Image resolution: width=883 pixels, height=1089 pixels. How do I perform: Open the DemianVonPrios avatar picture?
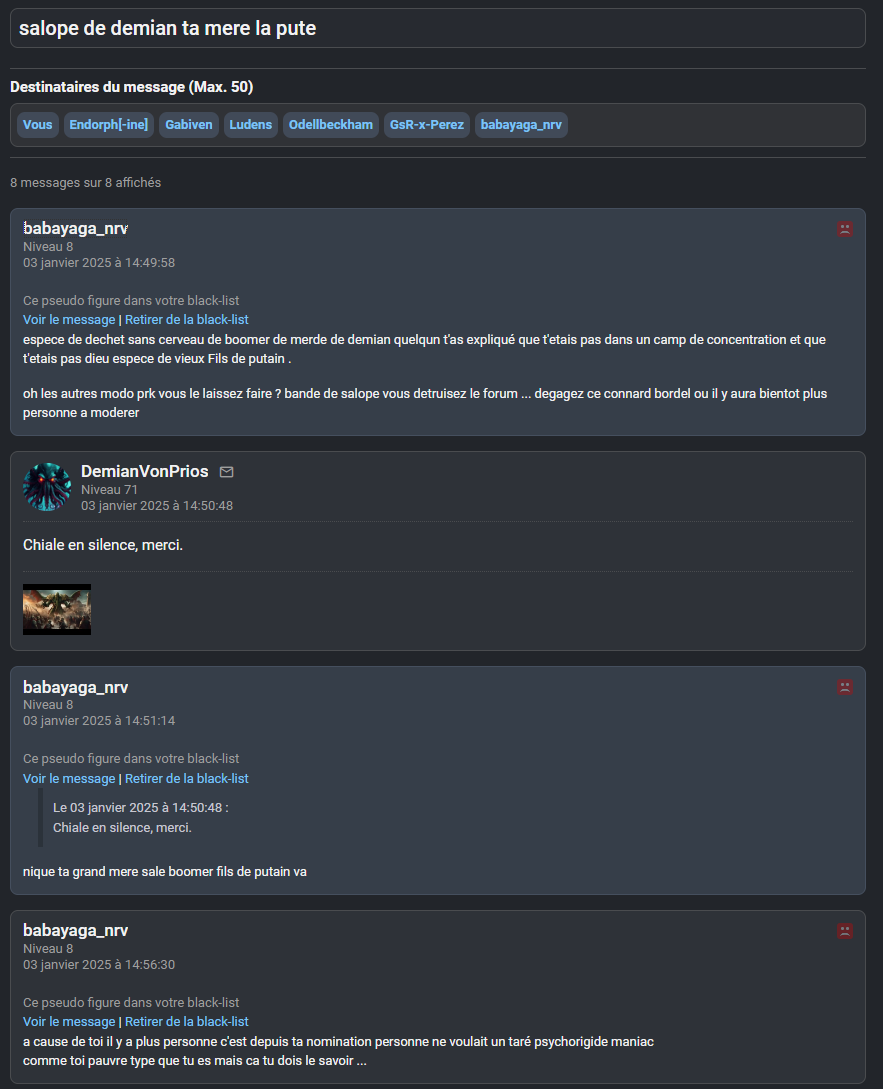47,487
